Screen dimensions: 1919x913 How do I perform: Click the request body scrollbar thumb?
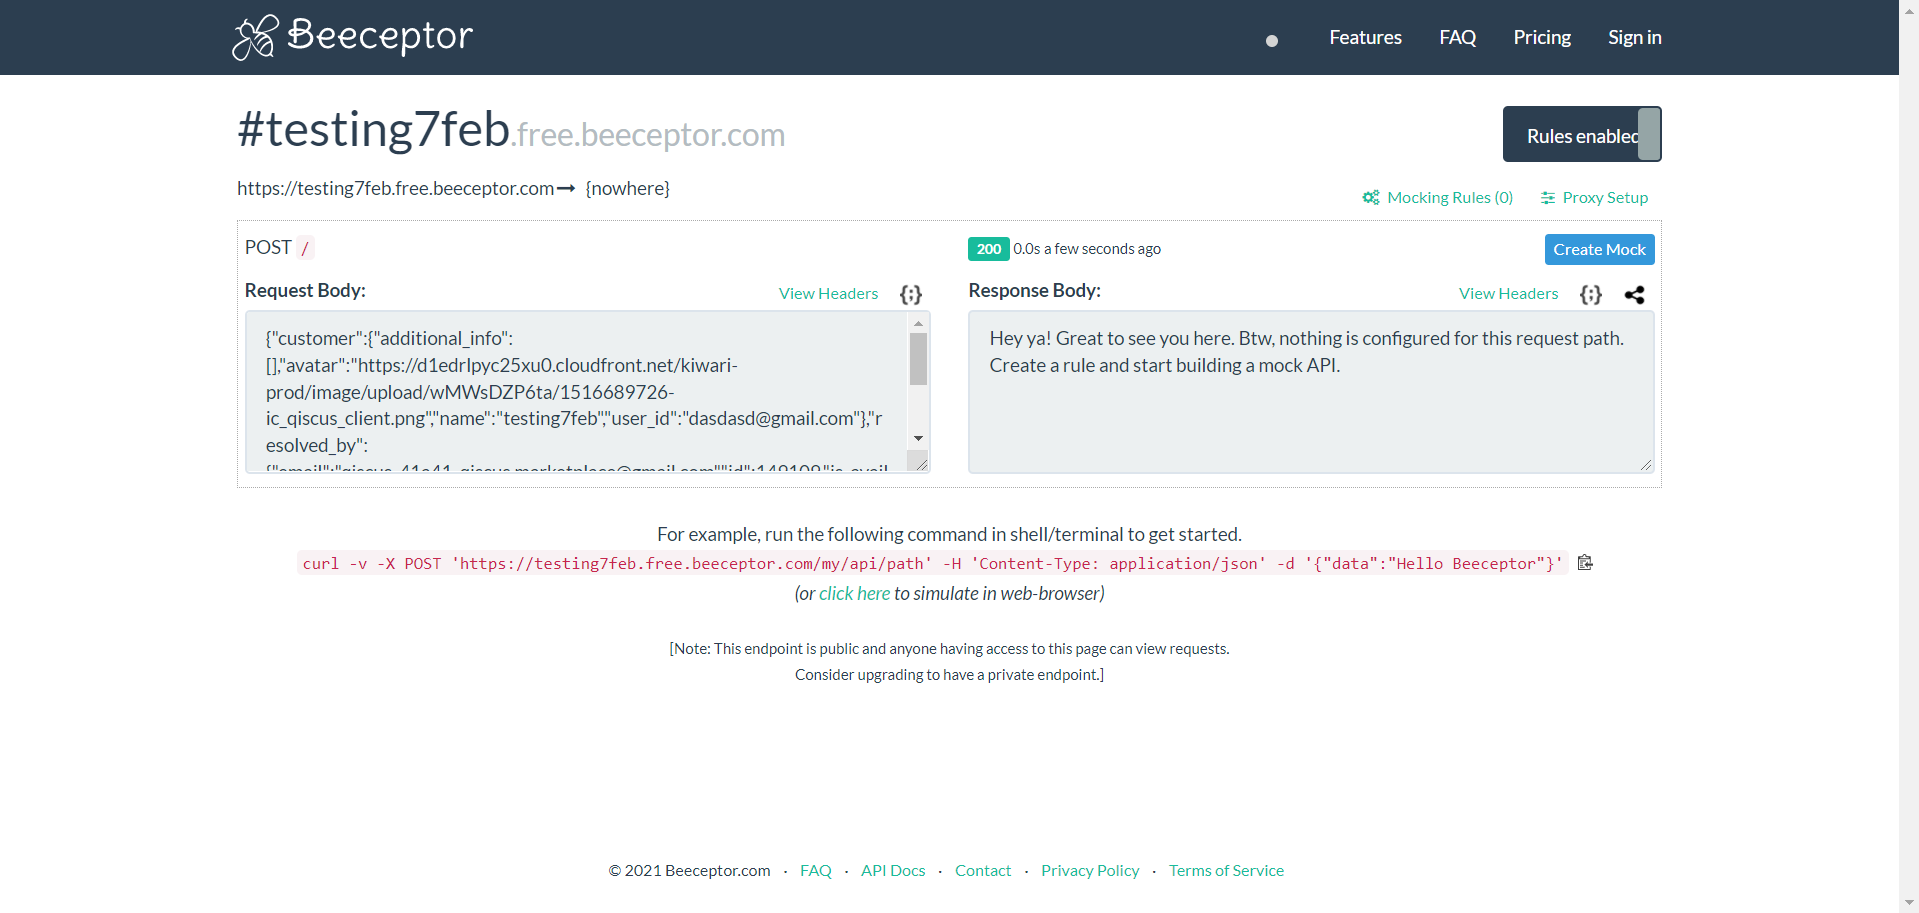click(x=918, y=359)
